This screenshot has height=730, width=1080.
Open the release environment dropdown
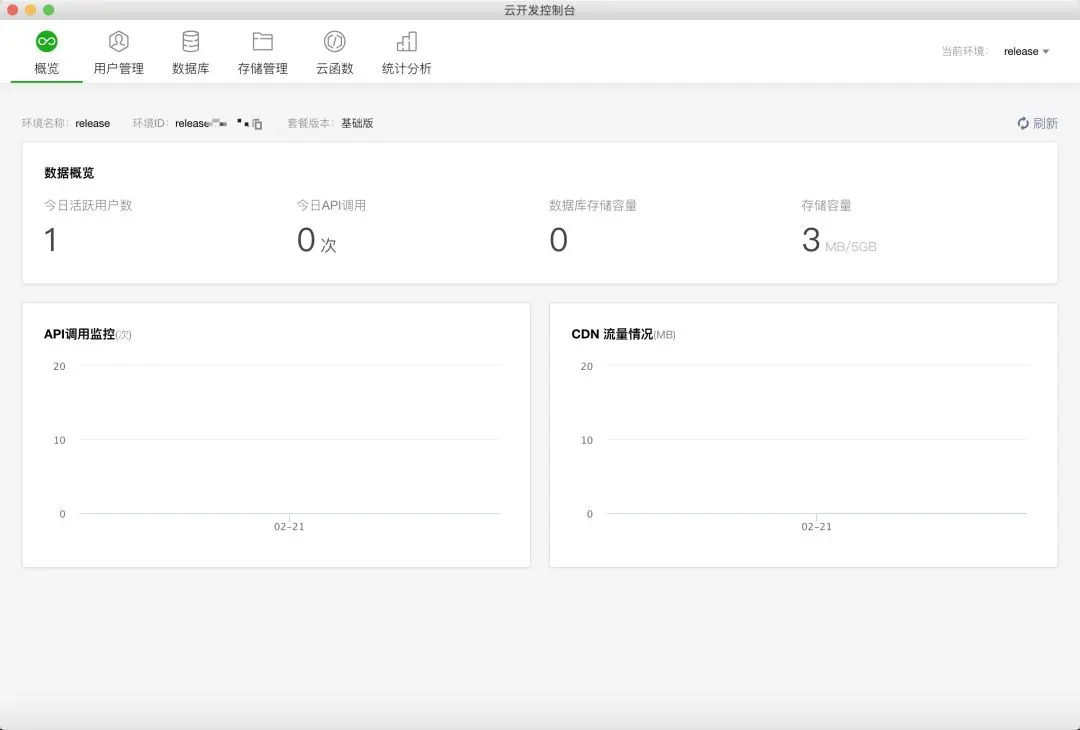coord(1026,52)
